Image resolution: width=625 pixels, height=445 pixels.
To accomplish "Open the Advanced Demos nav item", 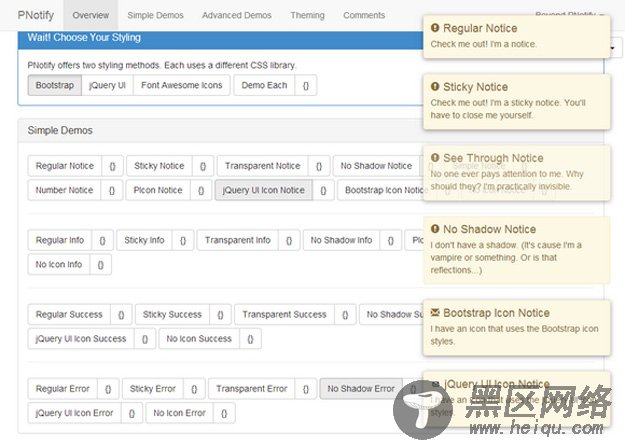I will click(237, 15).
